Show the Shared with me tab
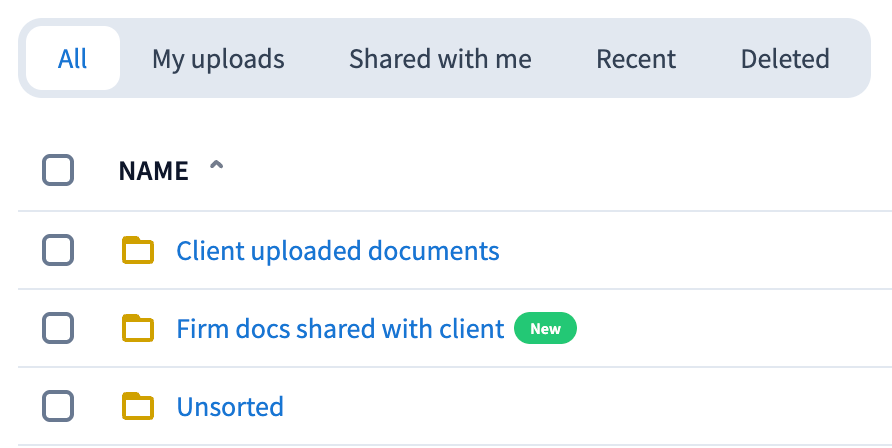The height and width of the screenshot is (448, 892). click(440, 59)
